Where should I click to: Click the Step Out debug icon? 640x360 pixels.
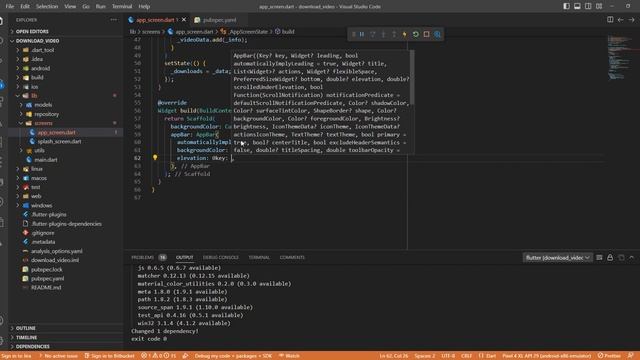tap(394, 34)
